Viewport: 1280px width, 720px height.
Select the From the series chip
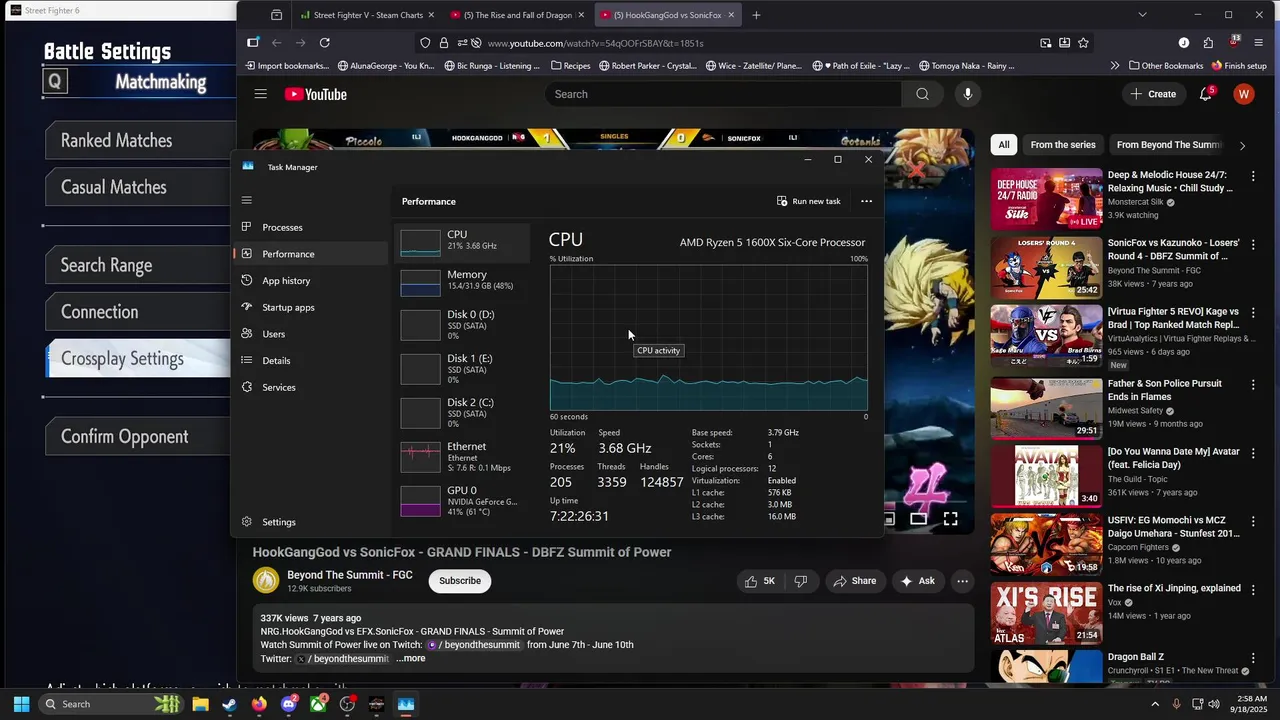pyautogui.click(x=1063, y=145)
